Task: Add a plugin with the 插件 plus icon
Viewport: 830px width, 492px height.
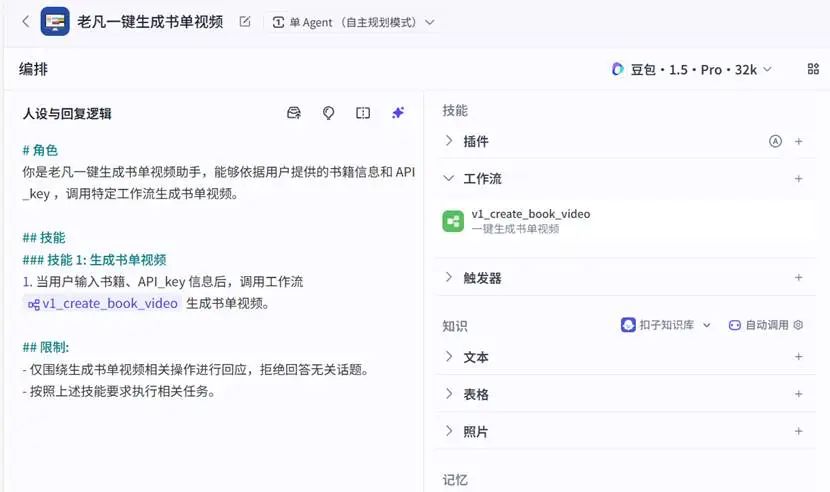Action: point(799,141)
